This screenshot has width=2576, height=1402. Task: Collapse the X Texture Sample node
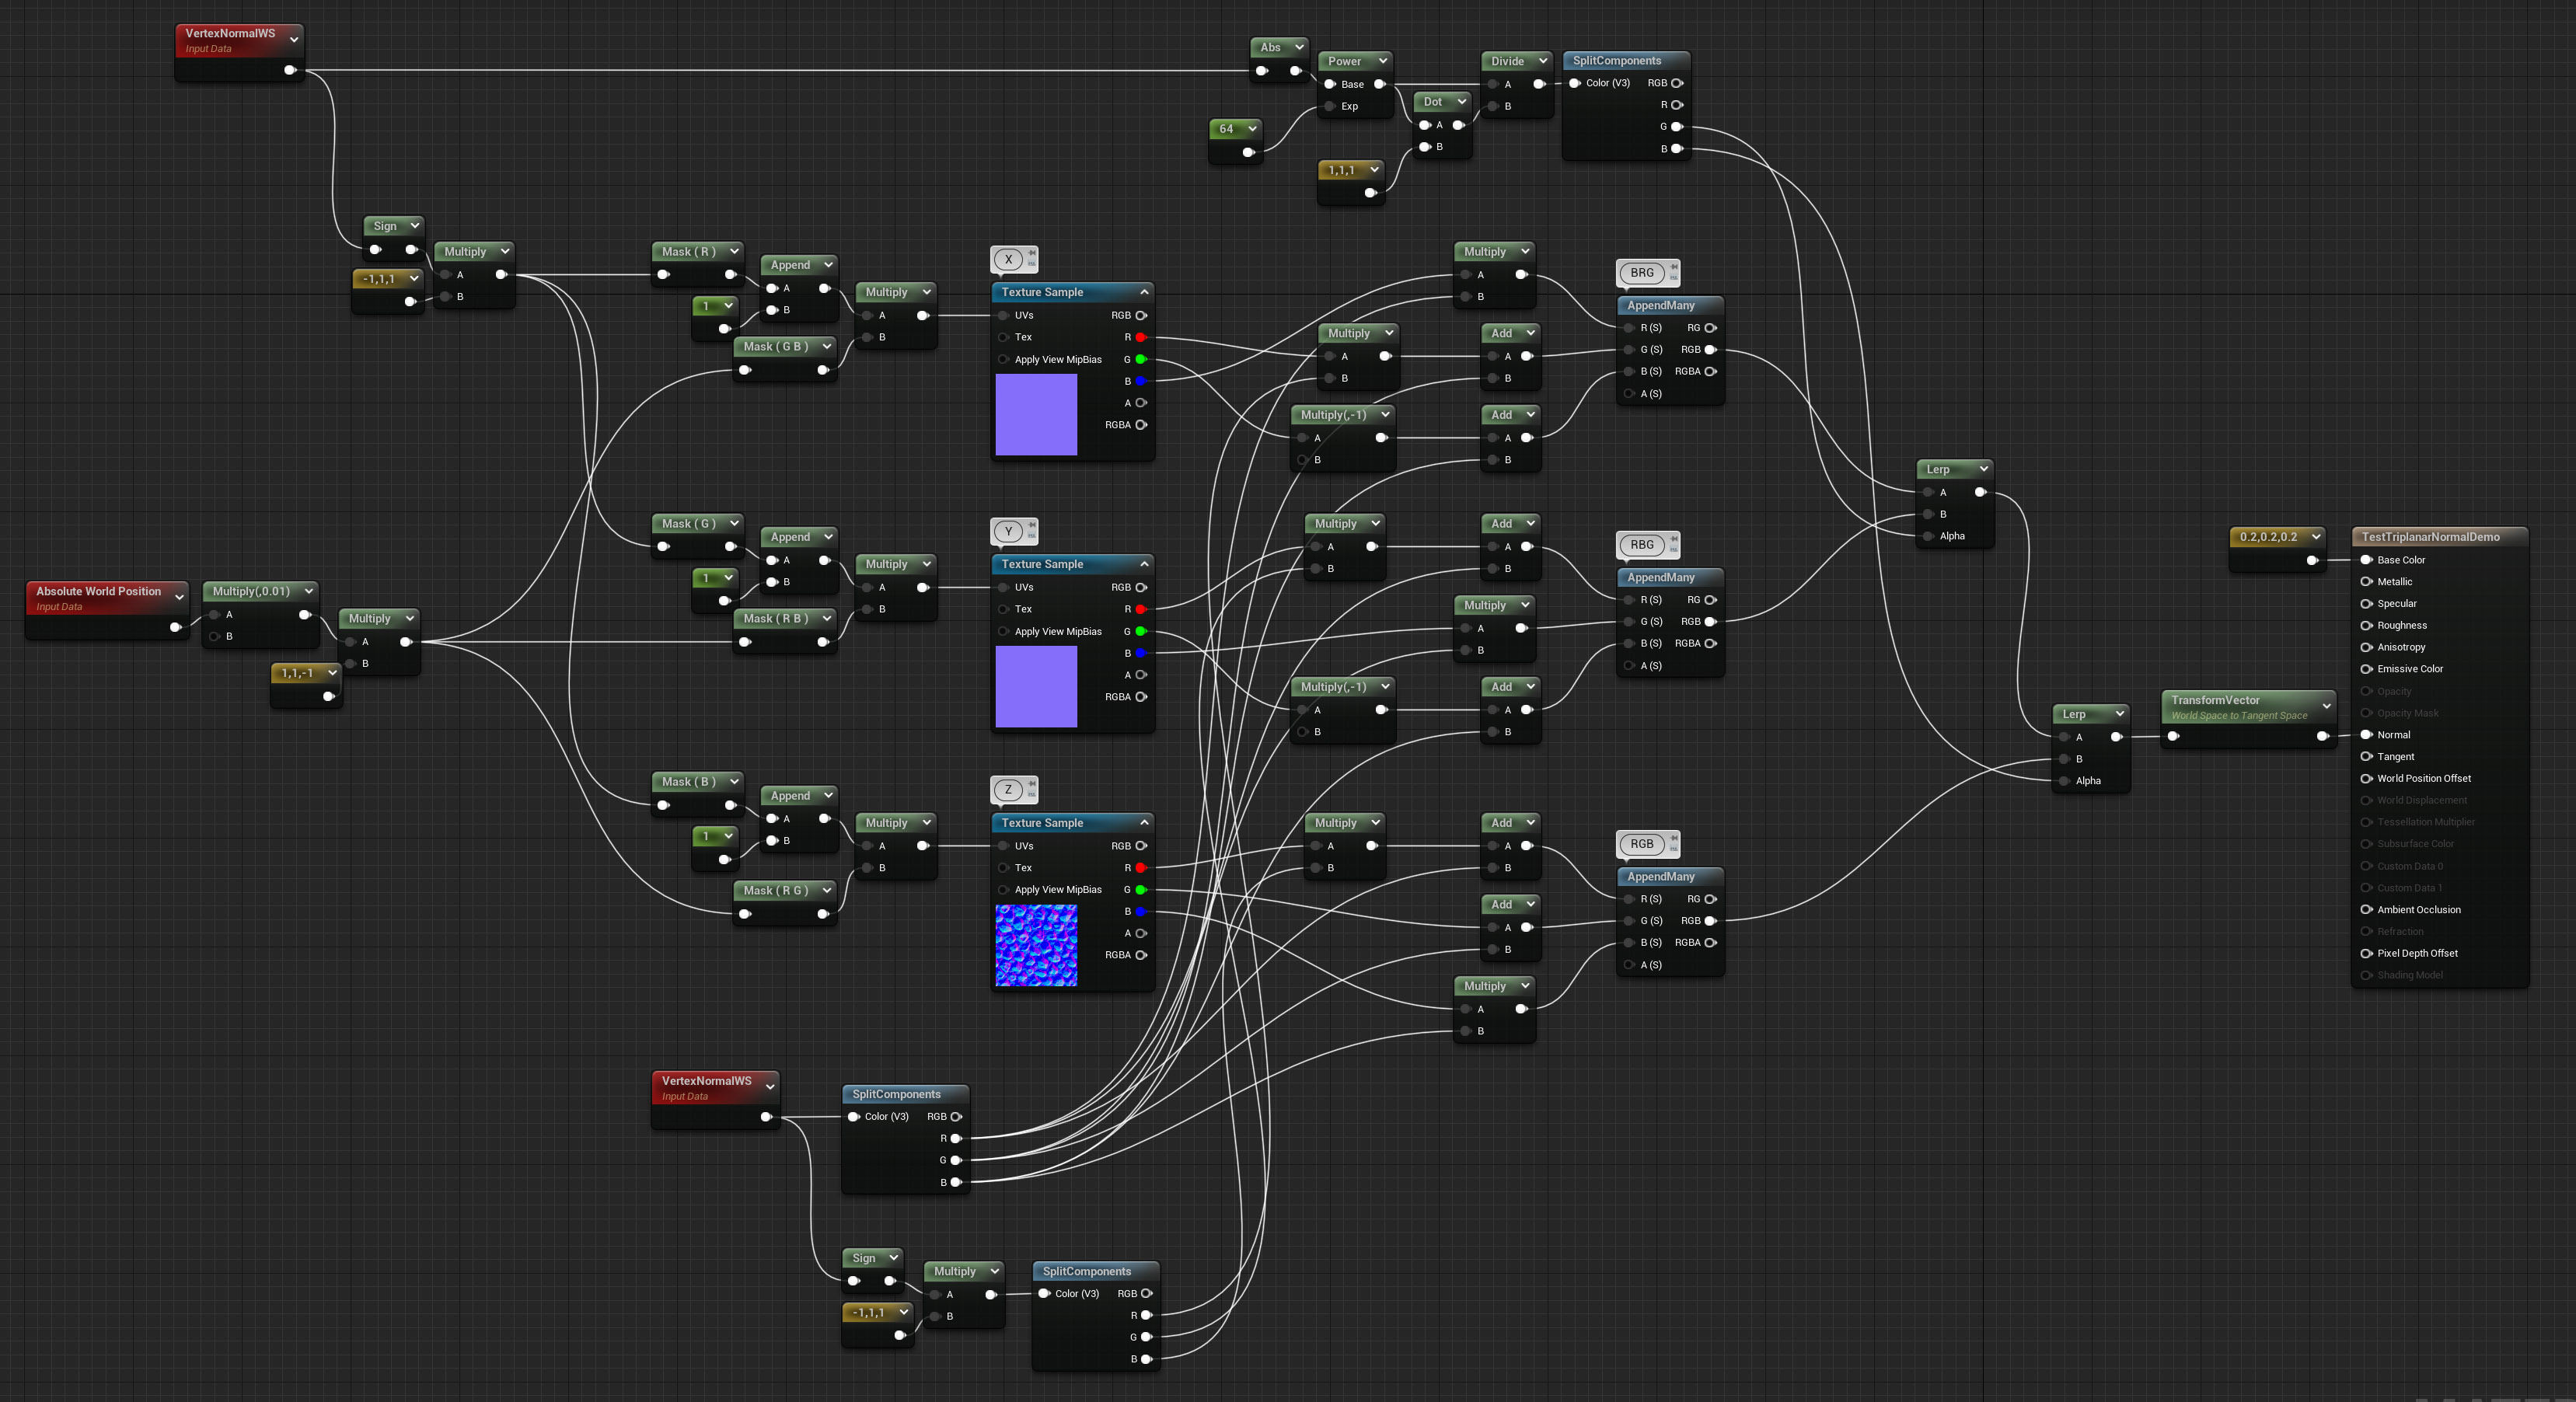tap(1144, 292)
